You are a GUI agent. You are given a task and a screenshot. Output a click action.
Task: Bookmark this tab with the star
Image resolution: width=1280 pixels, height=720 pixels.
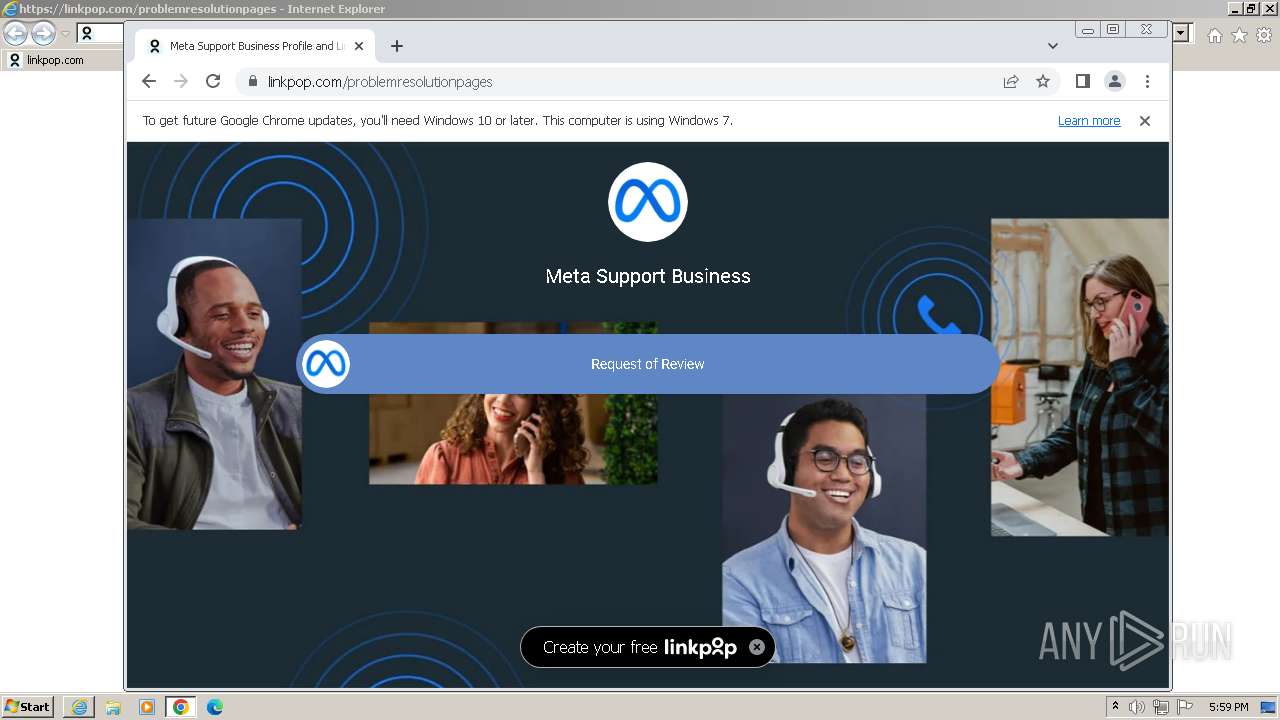pos(1043,82)
